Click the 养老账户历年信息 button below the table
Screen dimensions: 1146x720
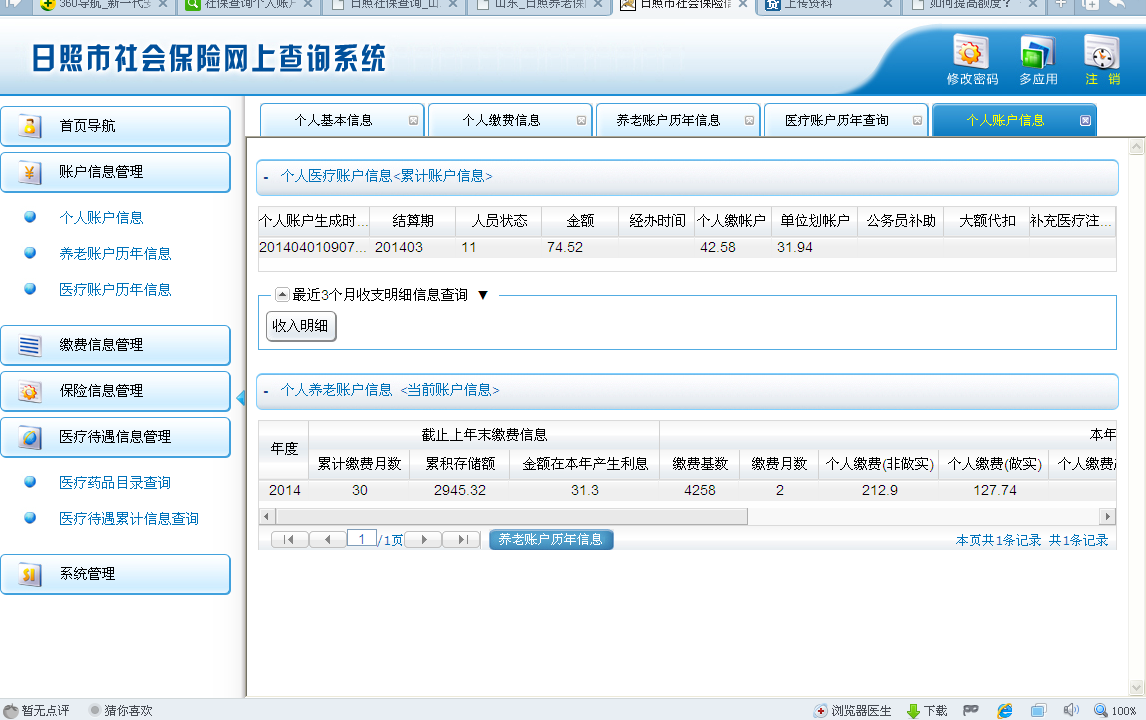tap(551, 540)
